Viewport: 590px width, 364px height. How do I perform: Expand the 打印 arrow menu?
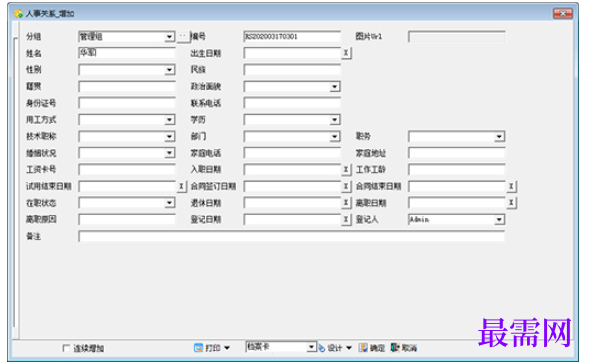click(227, 348)
